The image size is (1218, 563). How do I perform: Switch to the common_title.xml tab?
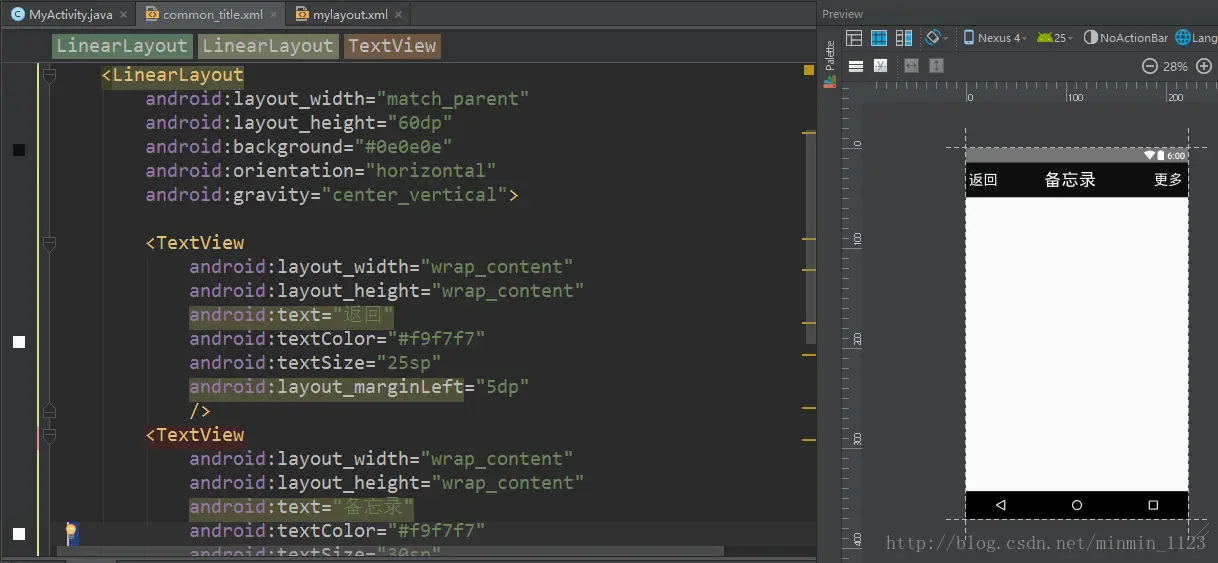210,15
